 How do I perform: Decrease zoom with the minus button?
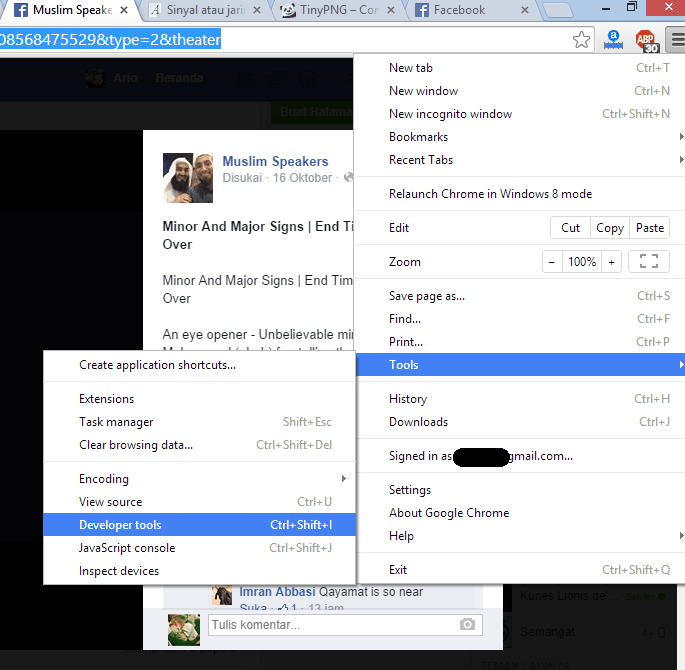(x=553, y=262)
